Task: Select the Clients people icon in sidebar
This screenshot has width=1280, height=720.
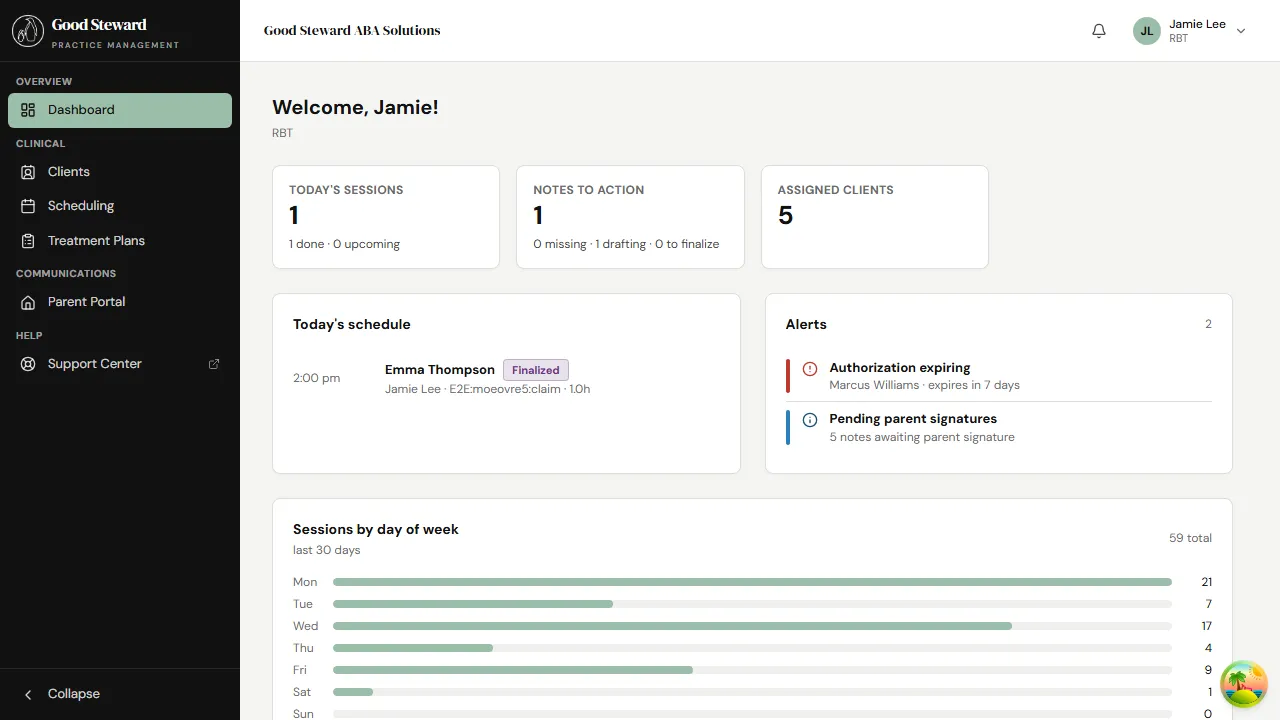Action: [27, 171]
